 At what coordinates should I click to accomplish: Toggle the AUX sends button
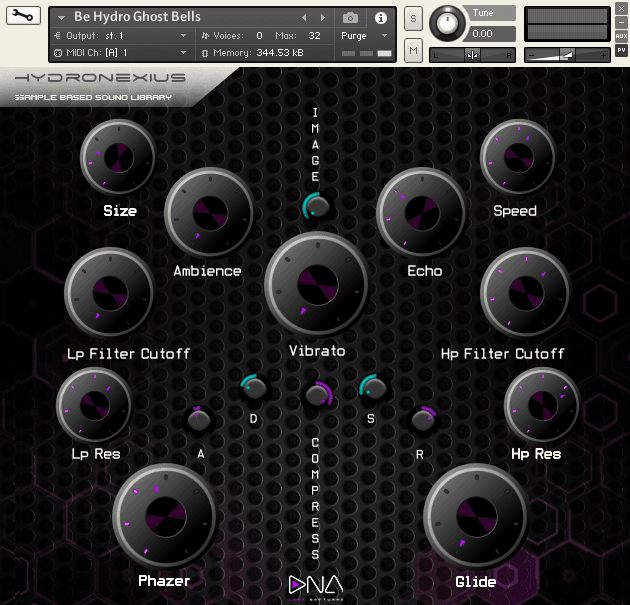click(621, 36)
